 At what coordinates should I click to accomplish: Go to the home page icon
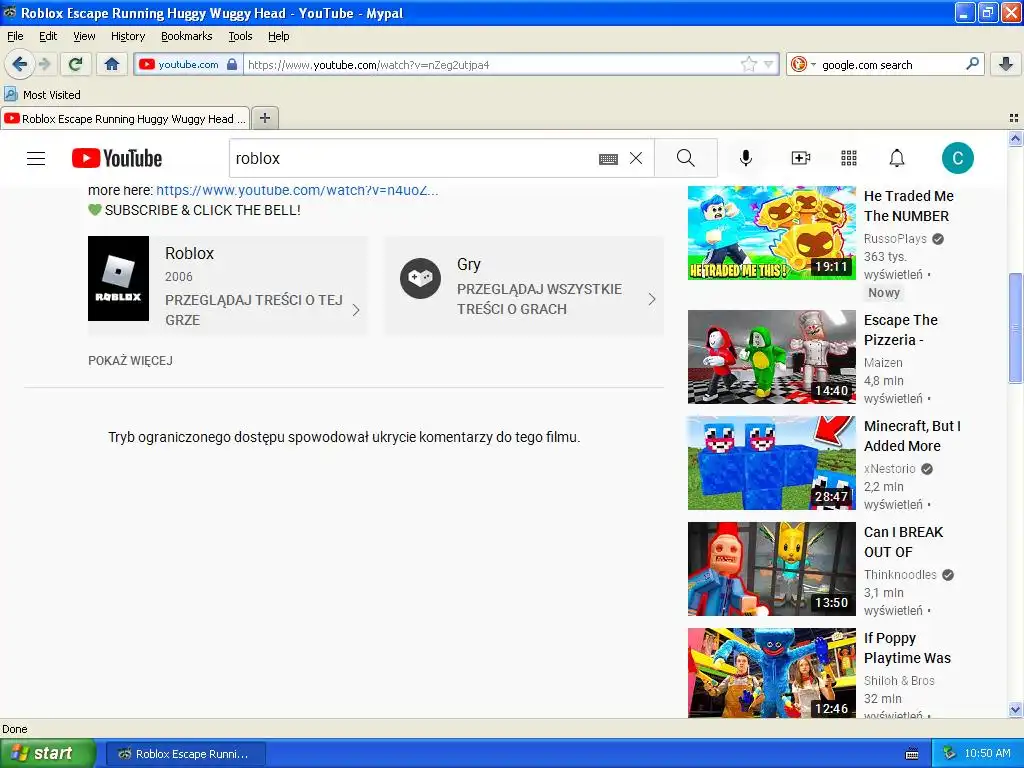112,64
